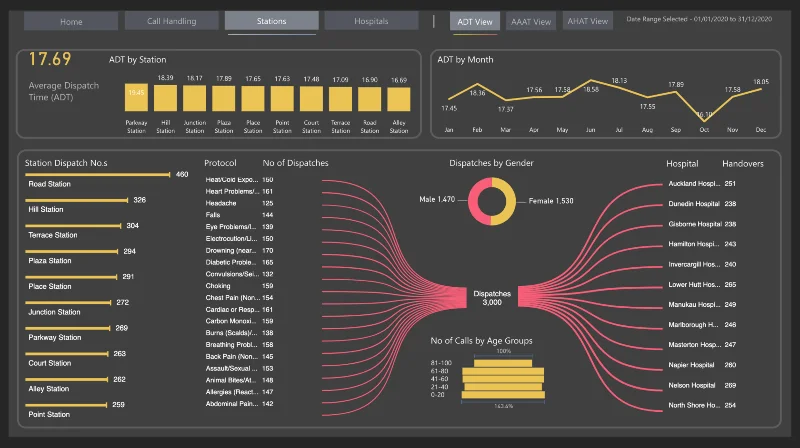
Task: Select Parkway Station dispatch bar with 269
Action: point(67,328)
